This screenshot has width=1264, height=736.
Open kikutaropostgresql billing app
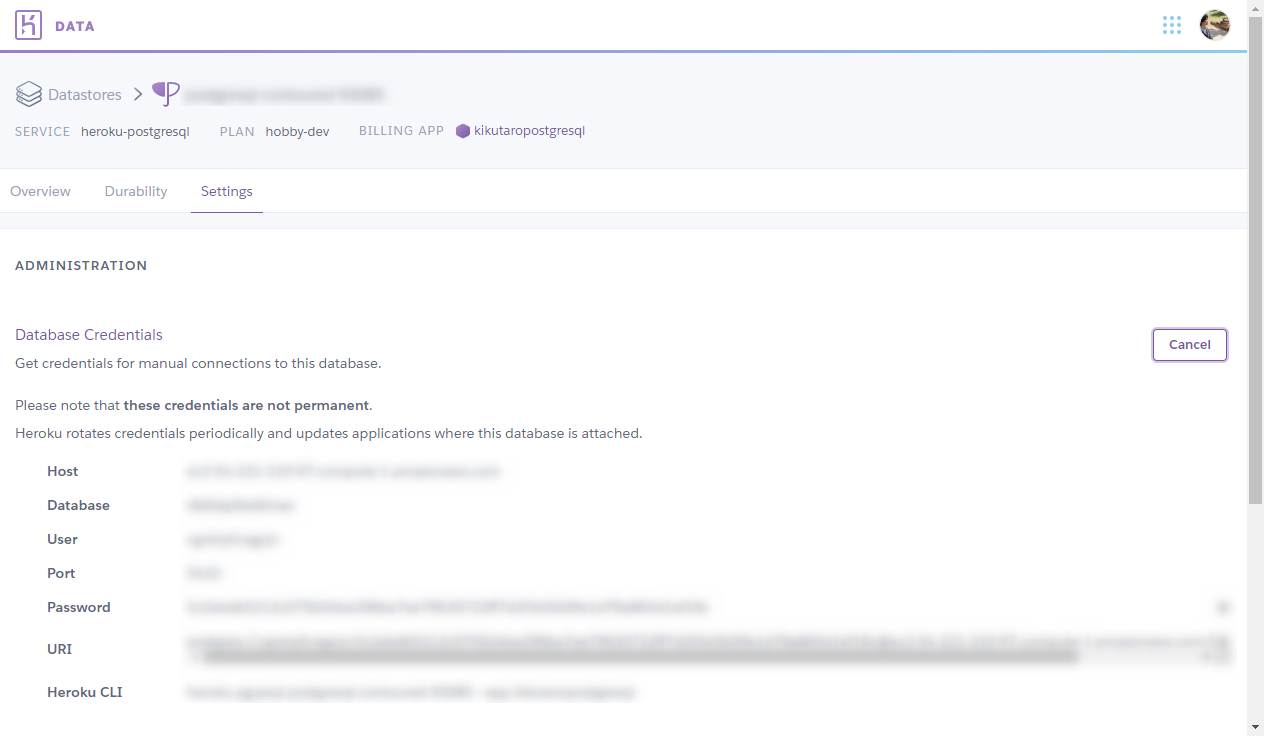click(529, 131)
